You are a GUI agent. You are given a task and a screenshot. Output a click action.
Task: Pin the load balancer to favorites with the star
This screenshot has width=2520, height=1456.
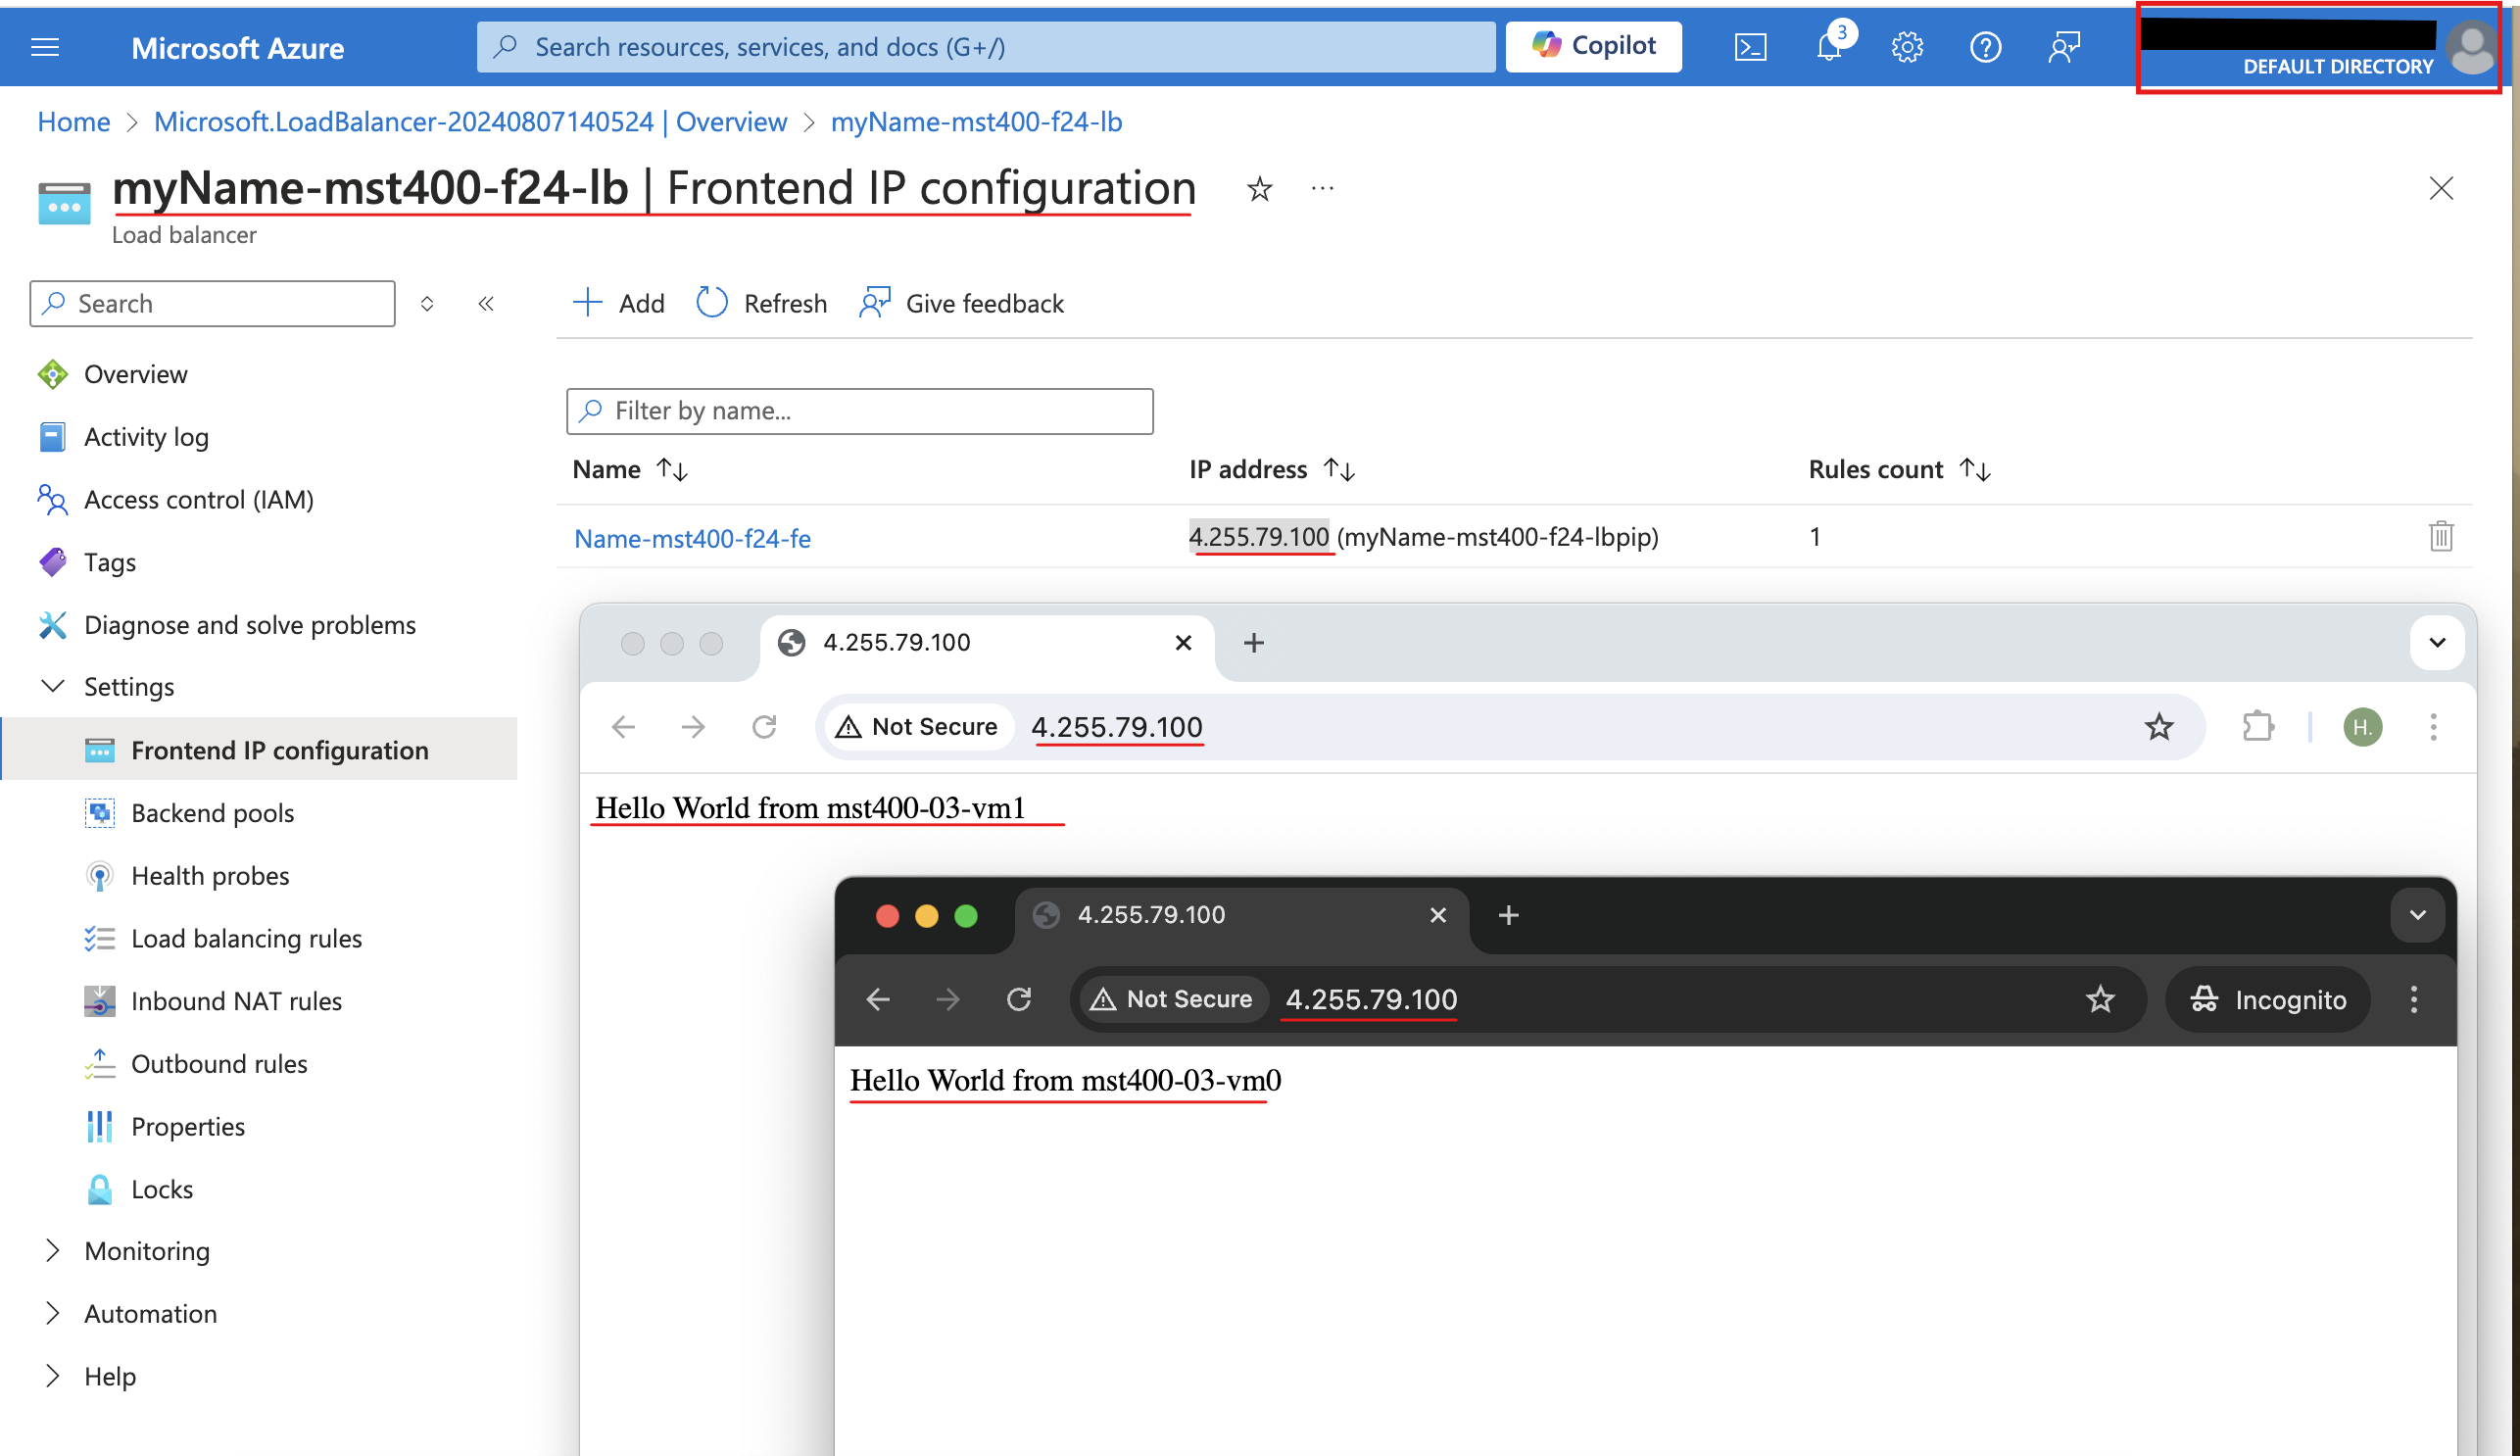click(x=1260, y=188)
